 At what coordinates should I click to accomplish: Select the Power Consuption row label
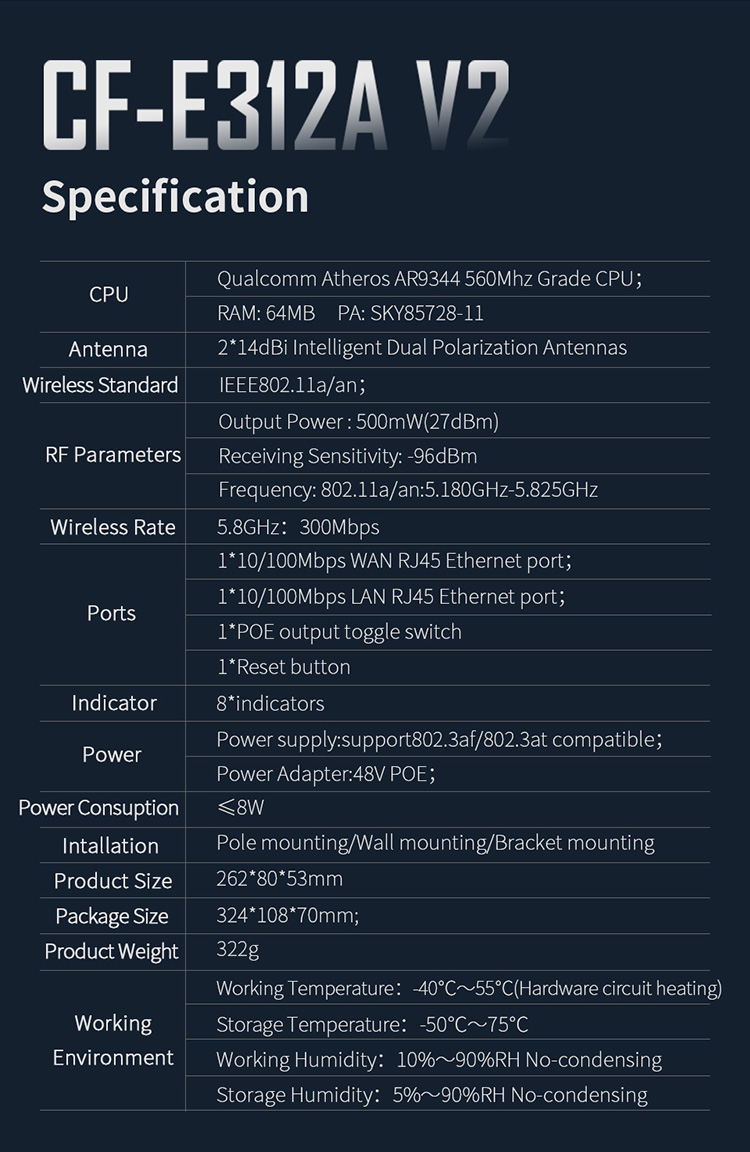point(99,808)
